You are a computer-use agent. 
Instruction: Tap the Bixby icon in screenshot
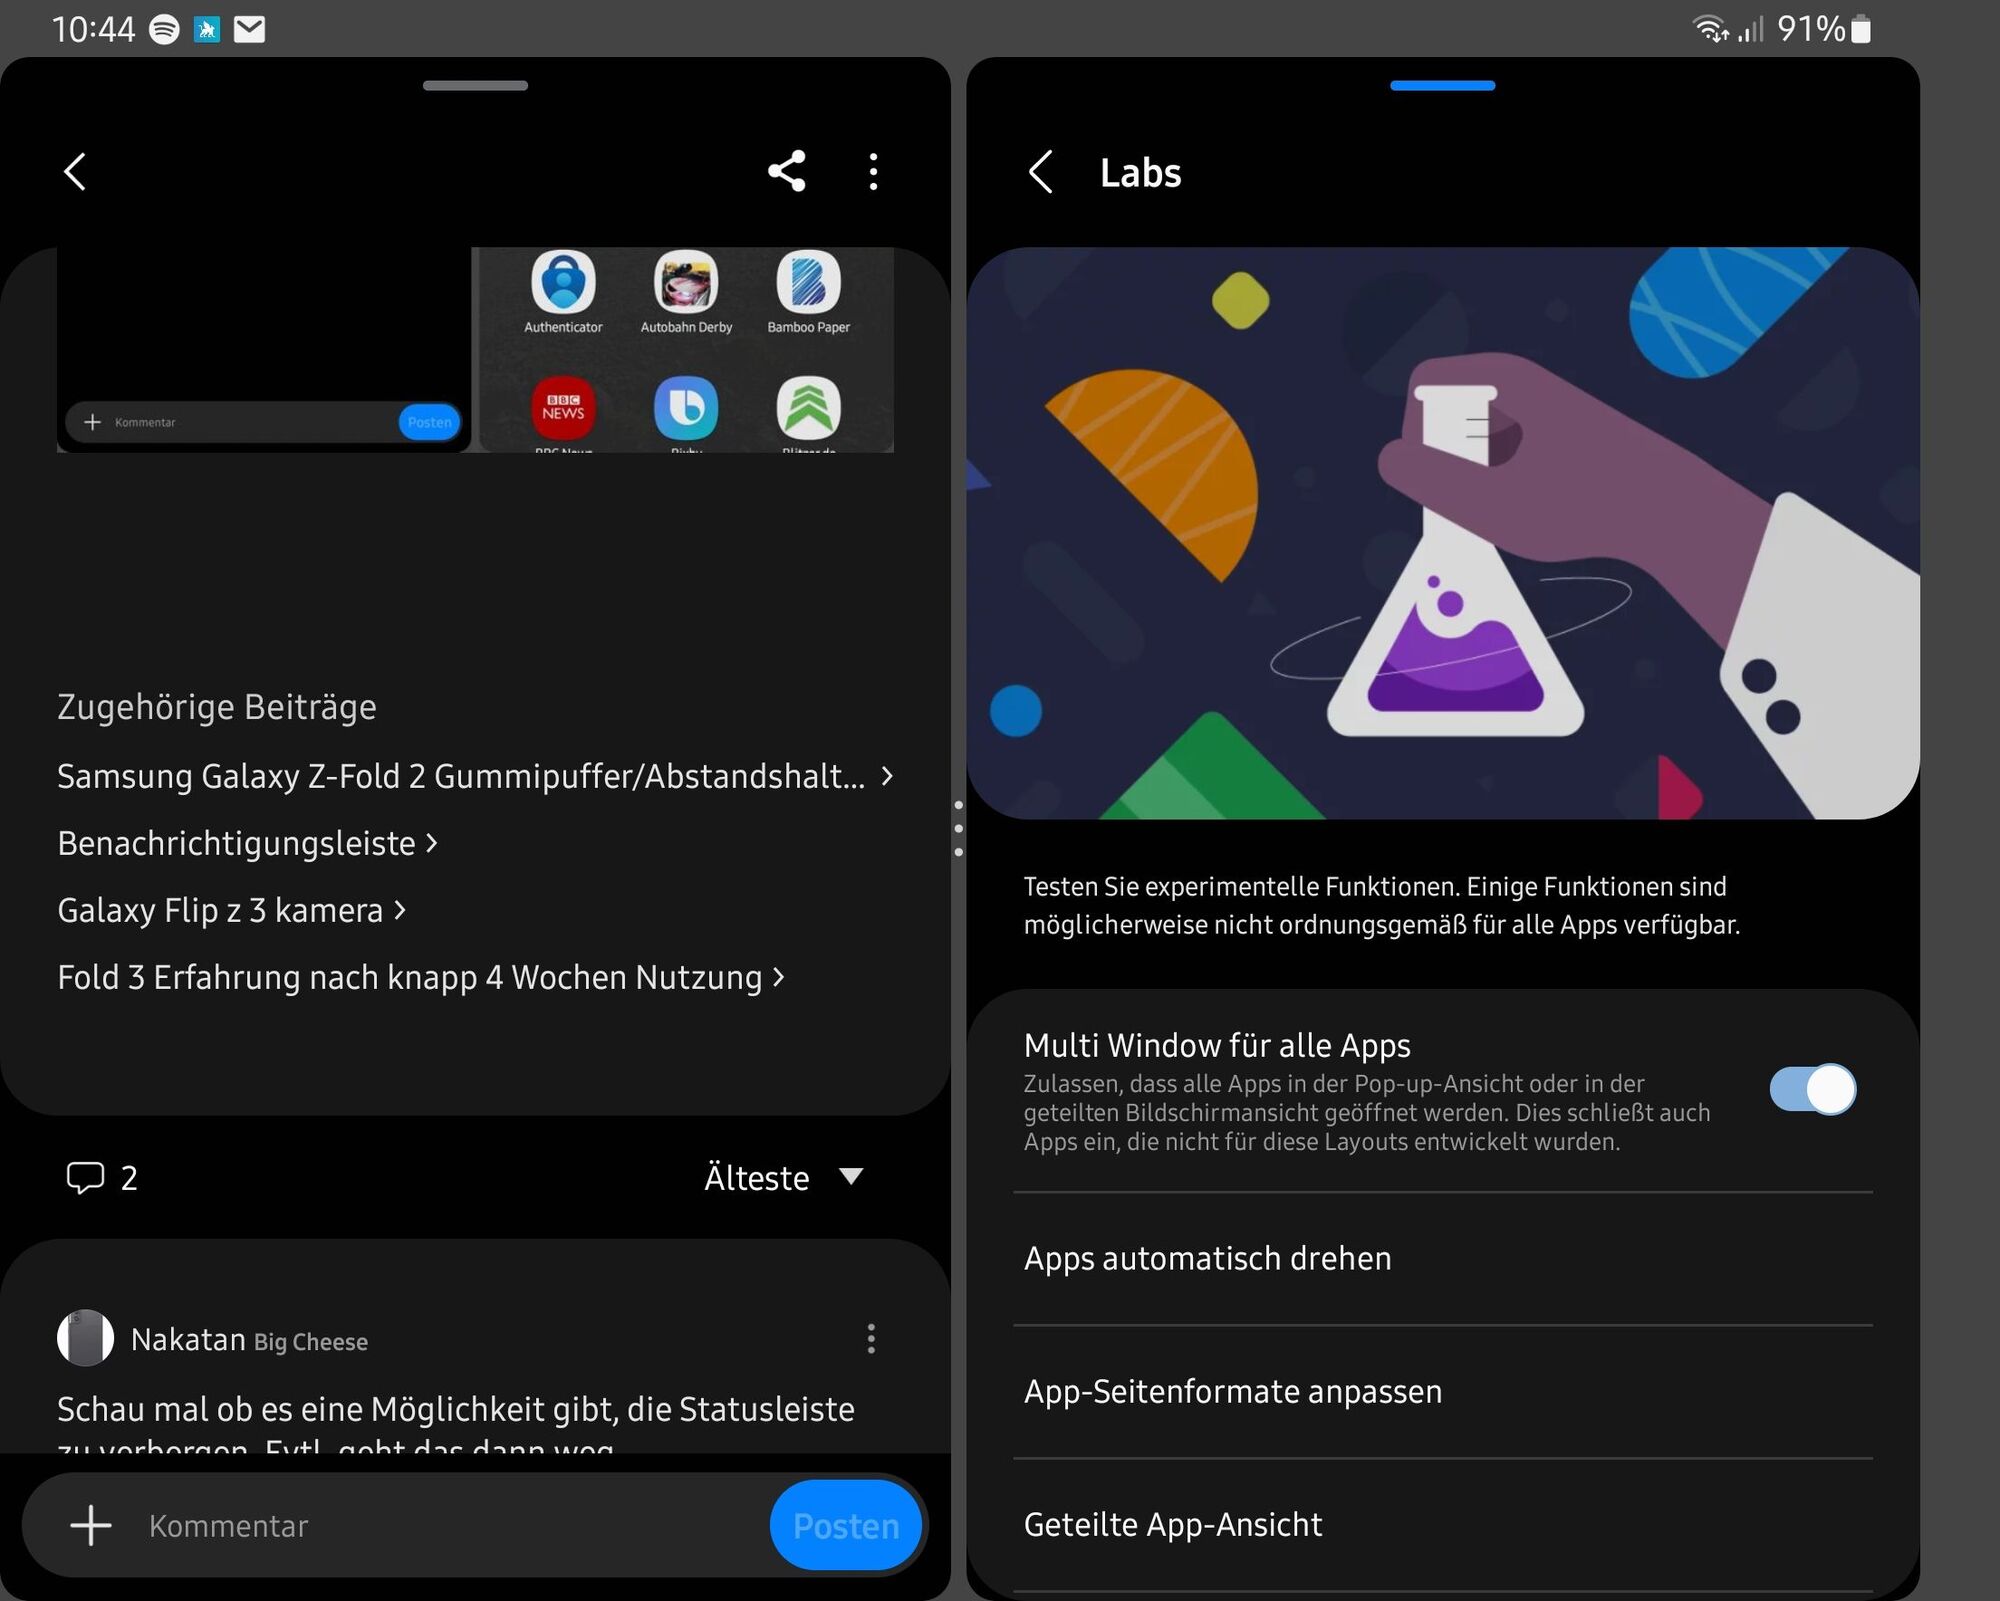[686, 408]
